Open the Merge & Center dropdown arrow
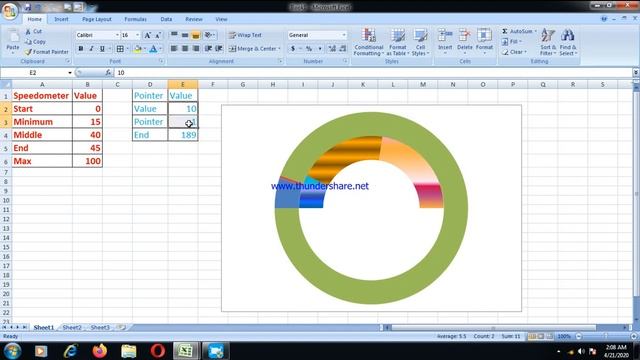 click(280, 49)
